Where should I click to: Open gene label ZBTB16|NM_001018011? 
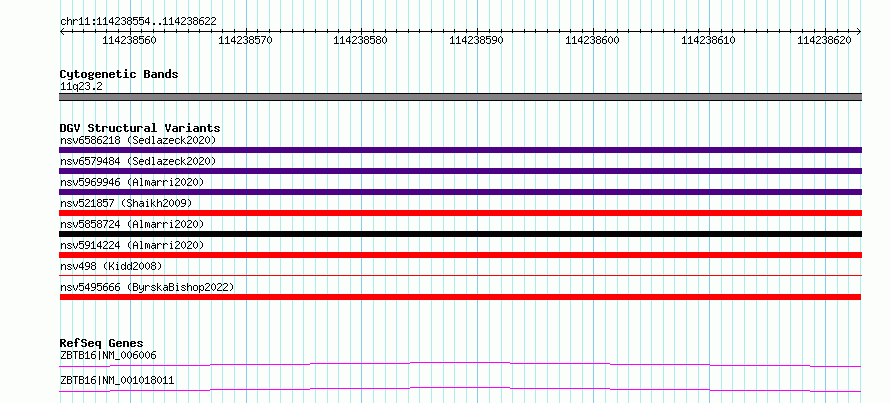coord(117,381)
